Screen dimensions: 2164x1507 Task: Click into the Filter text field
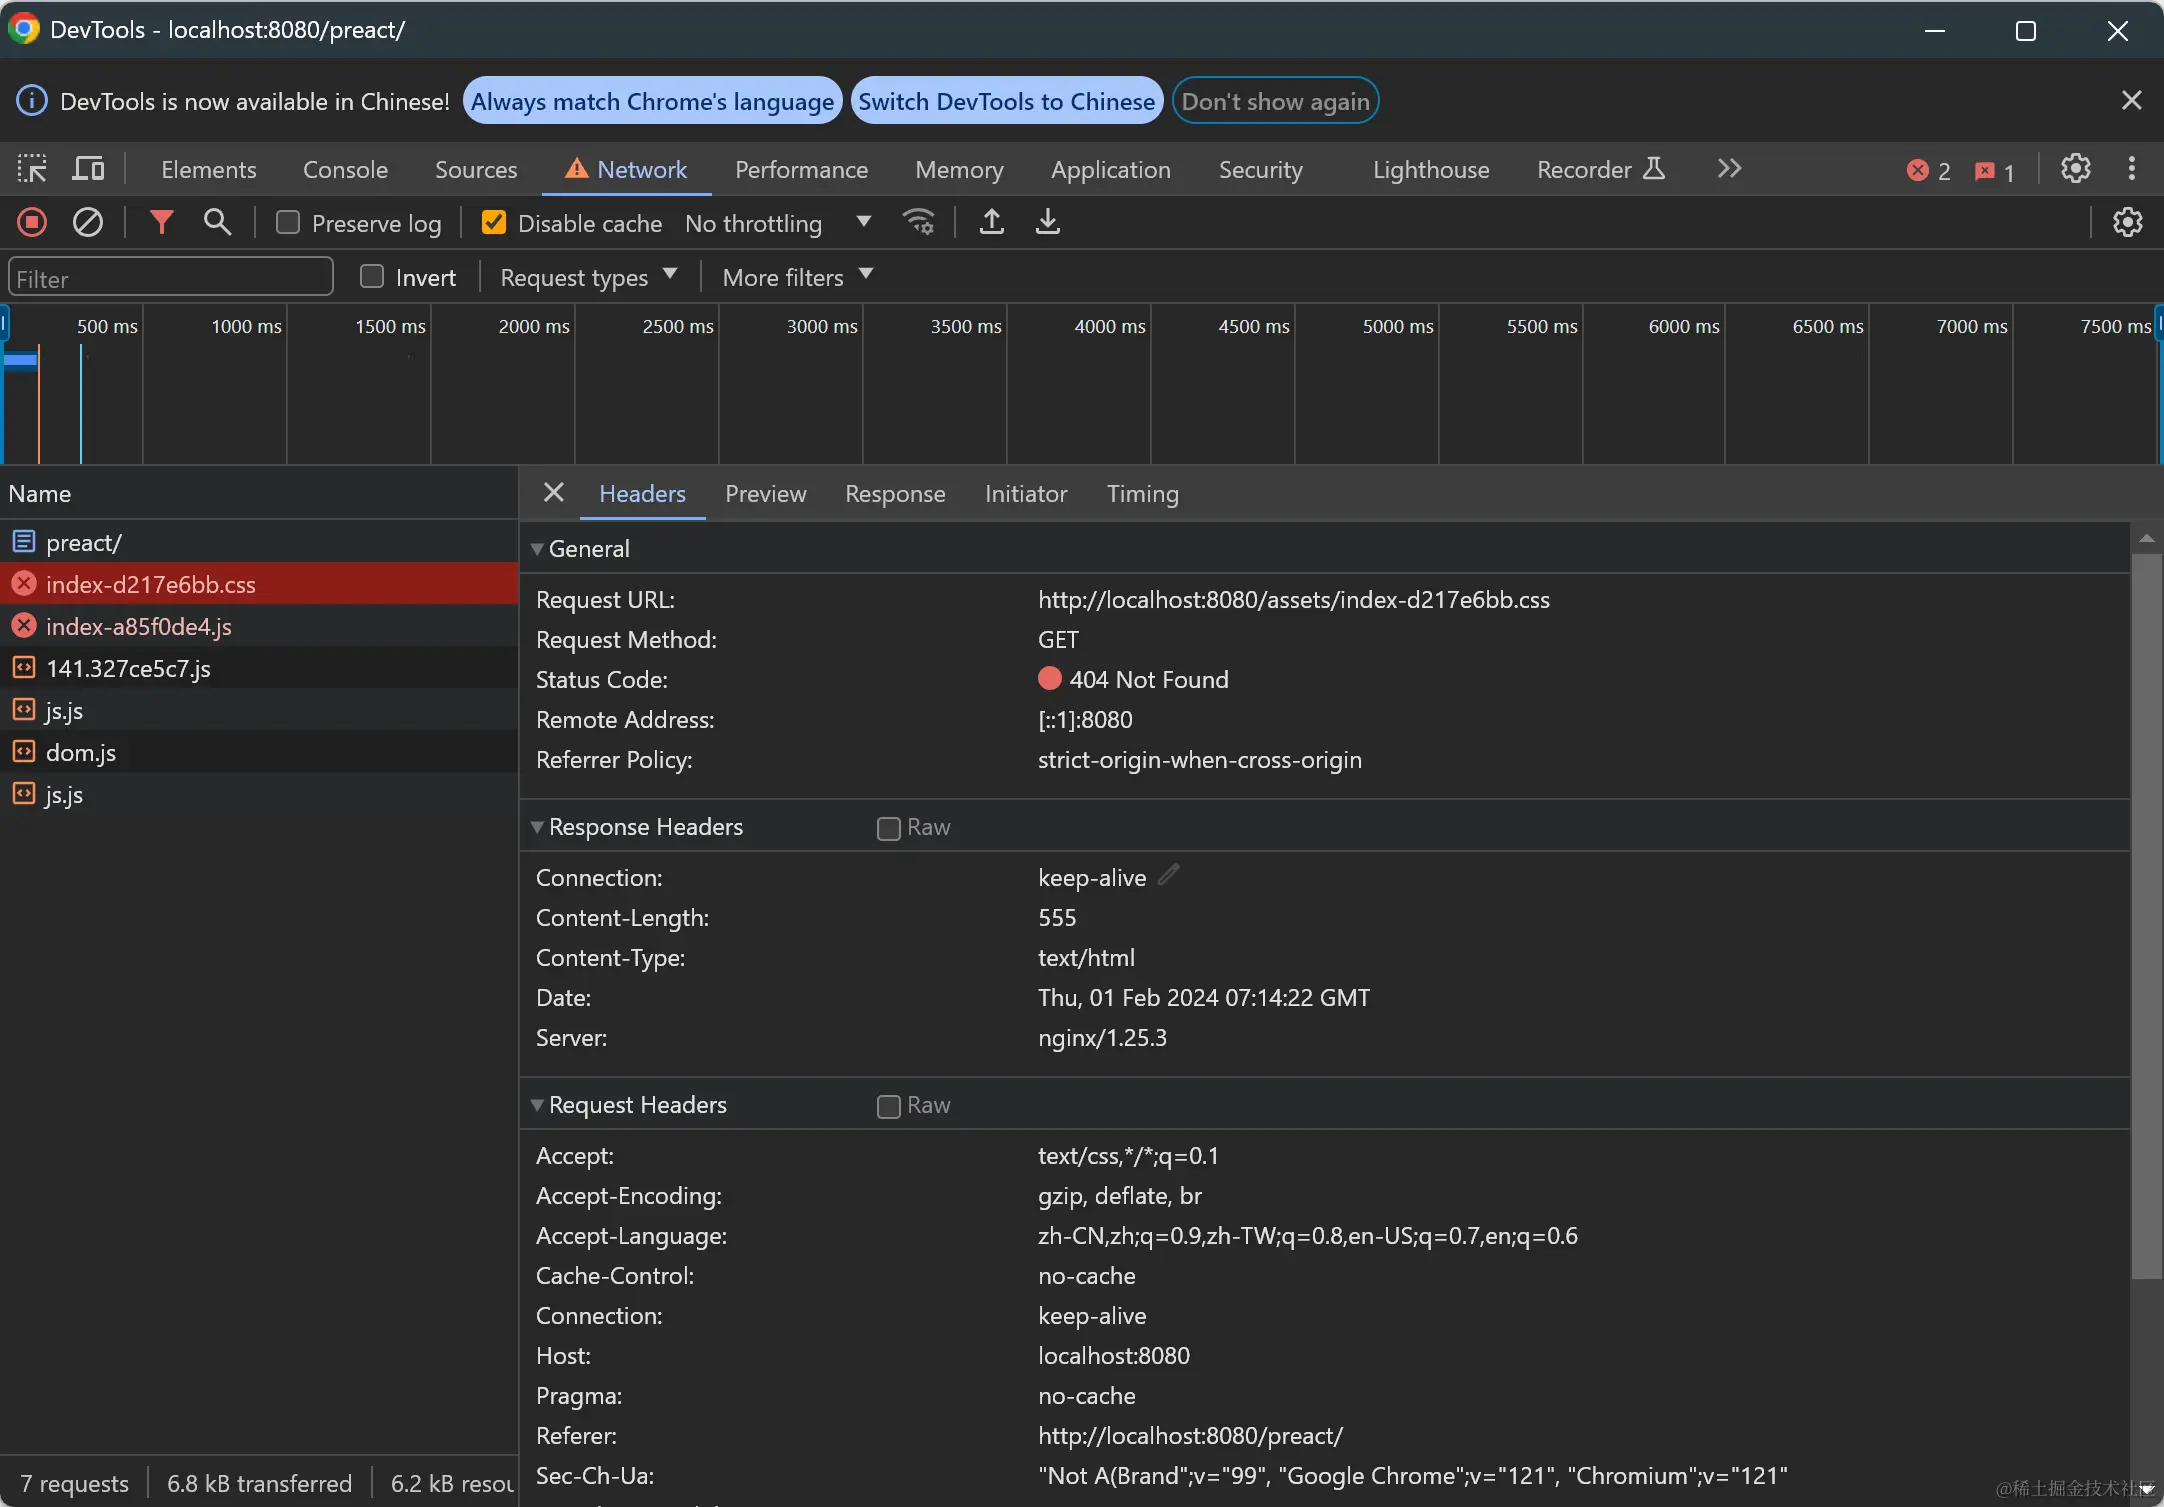click(x=171, y=277)
